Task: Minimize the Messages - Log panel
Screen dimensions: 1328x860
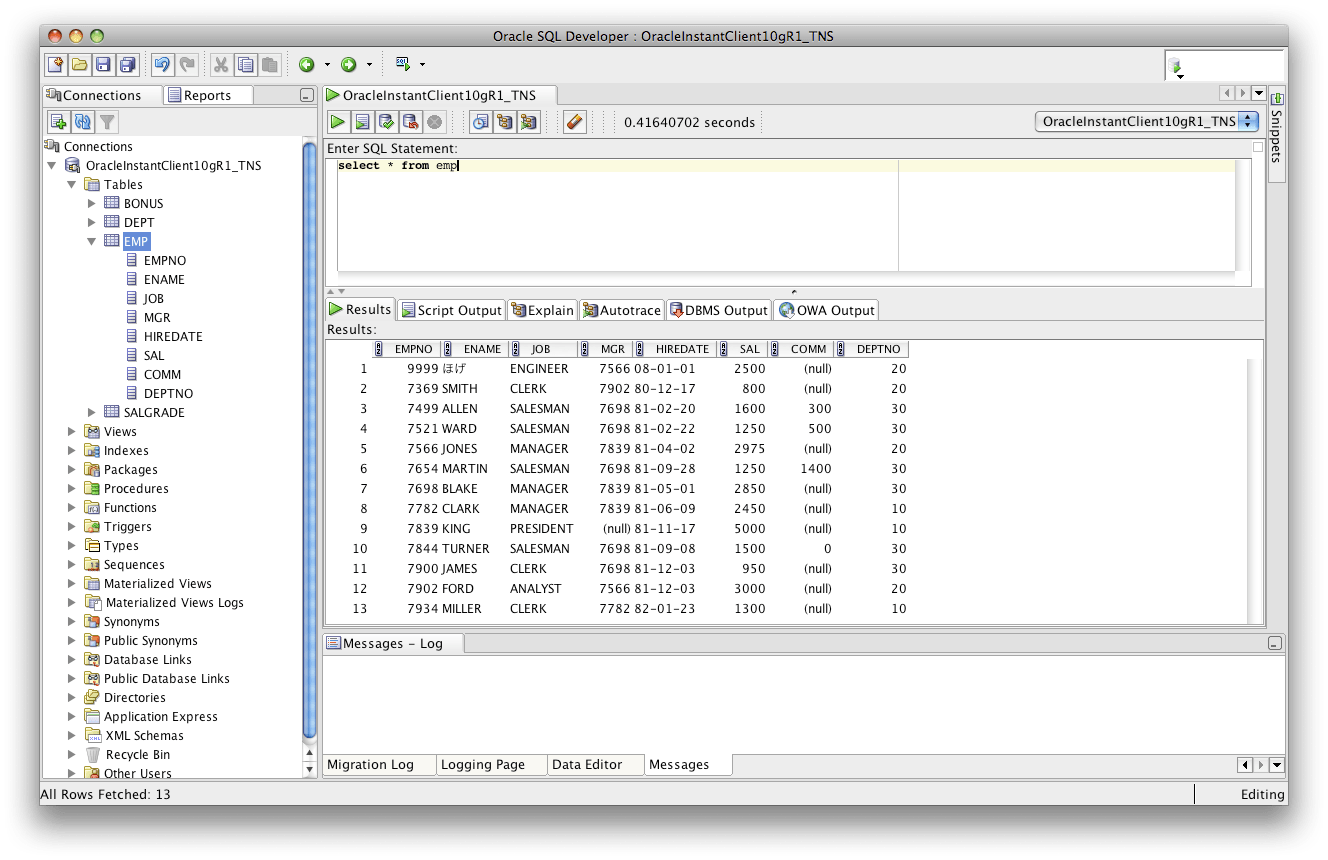Action: point(1274,644)
